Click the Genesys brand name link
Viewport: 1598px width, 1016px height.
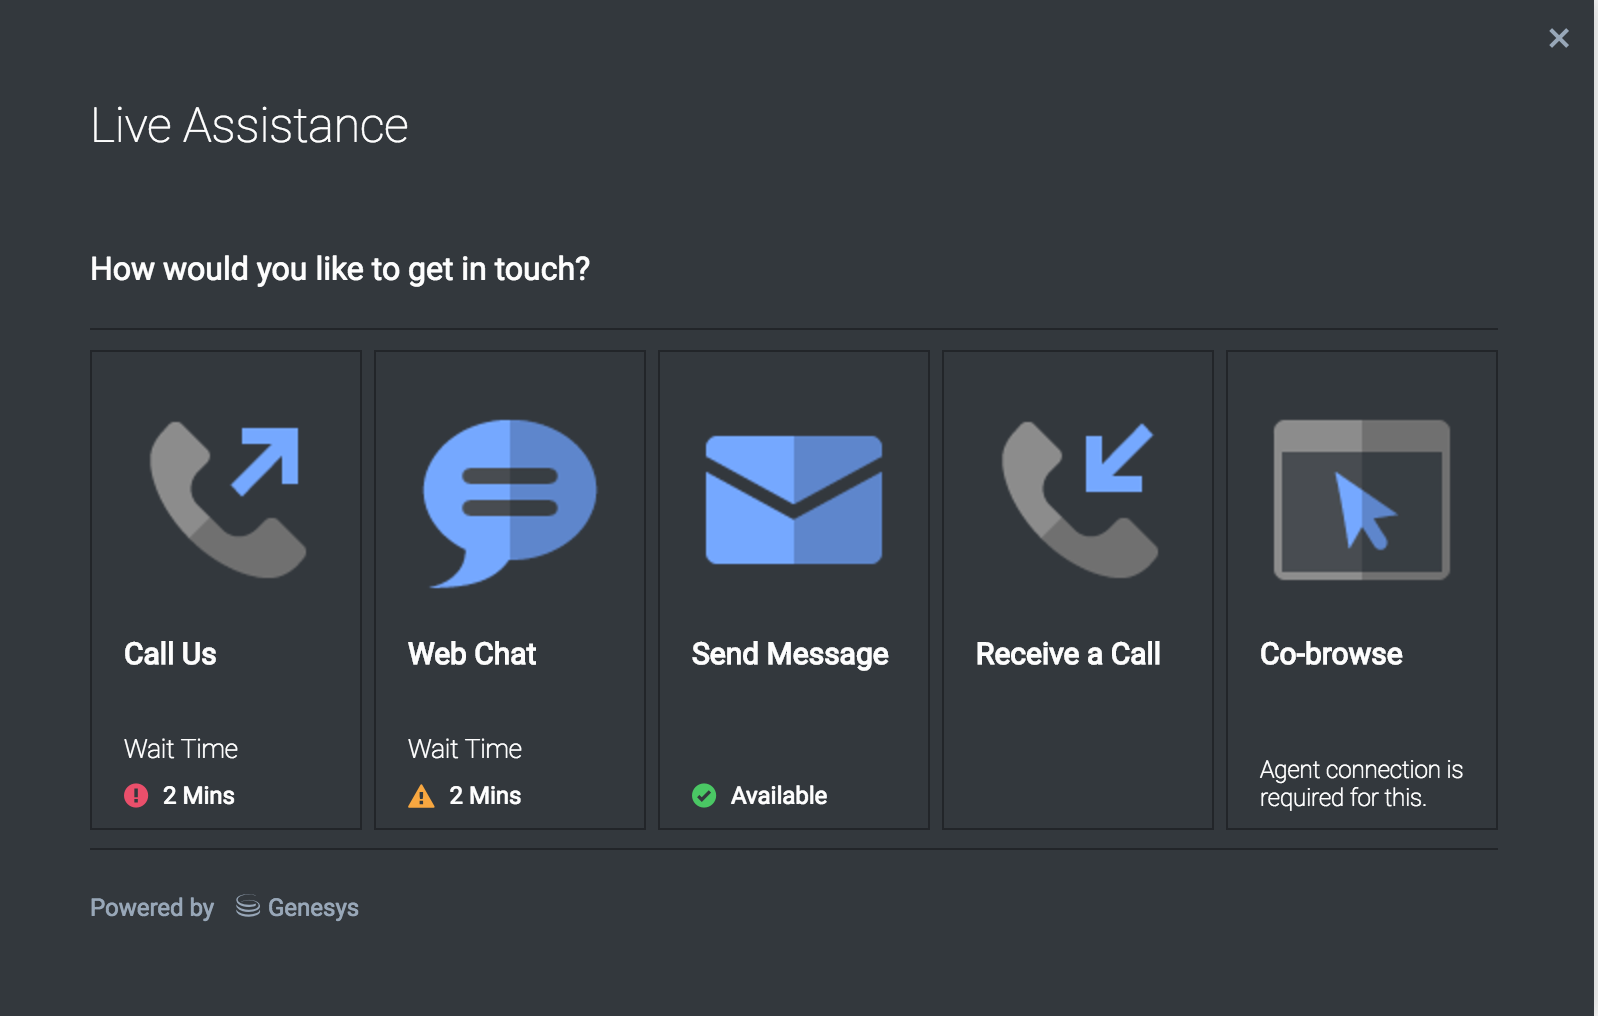pyautogui.click(x=313, y=908)
